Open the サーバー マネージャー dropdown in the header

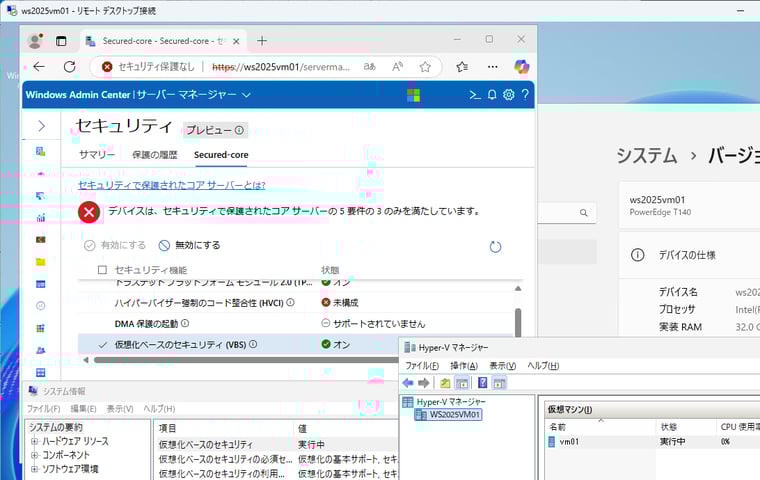pyautogui.click(x=193, y=95)
